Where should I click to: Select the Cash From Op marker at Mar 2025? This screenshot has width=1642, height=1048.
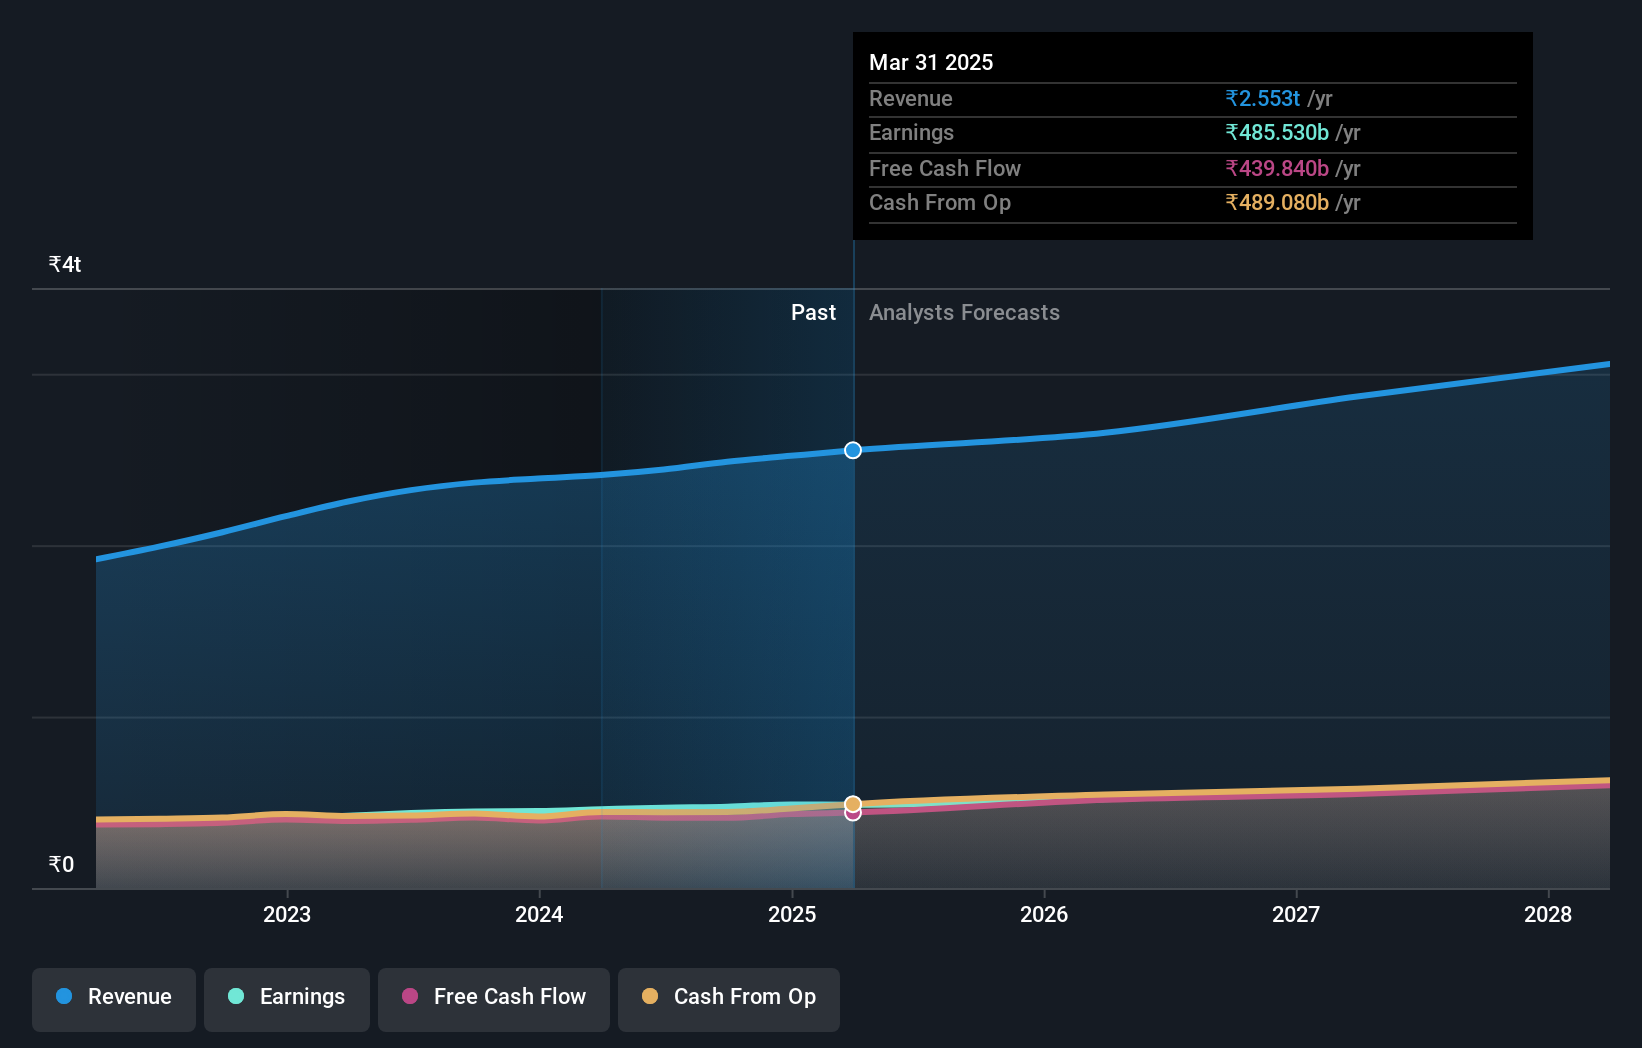tap(852, 803)
